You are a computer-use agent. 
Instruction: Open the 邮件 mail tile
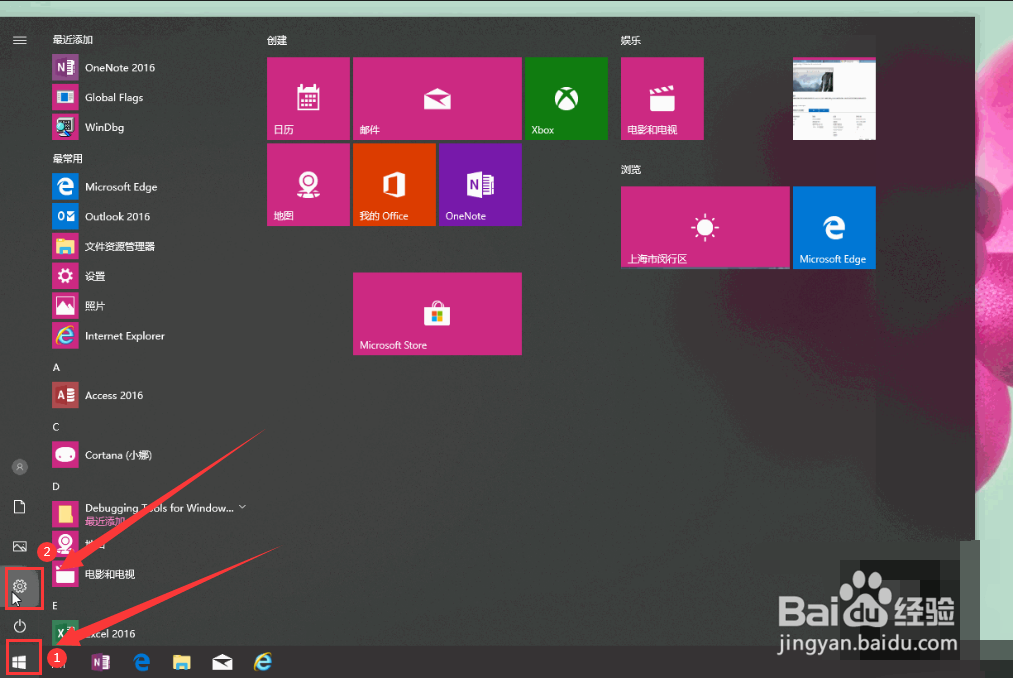pyautogui.click(x=437, y=98)
